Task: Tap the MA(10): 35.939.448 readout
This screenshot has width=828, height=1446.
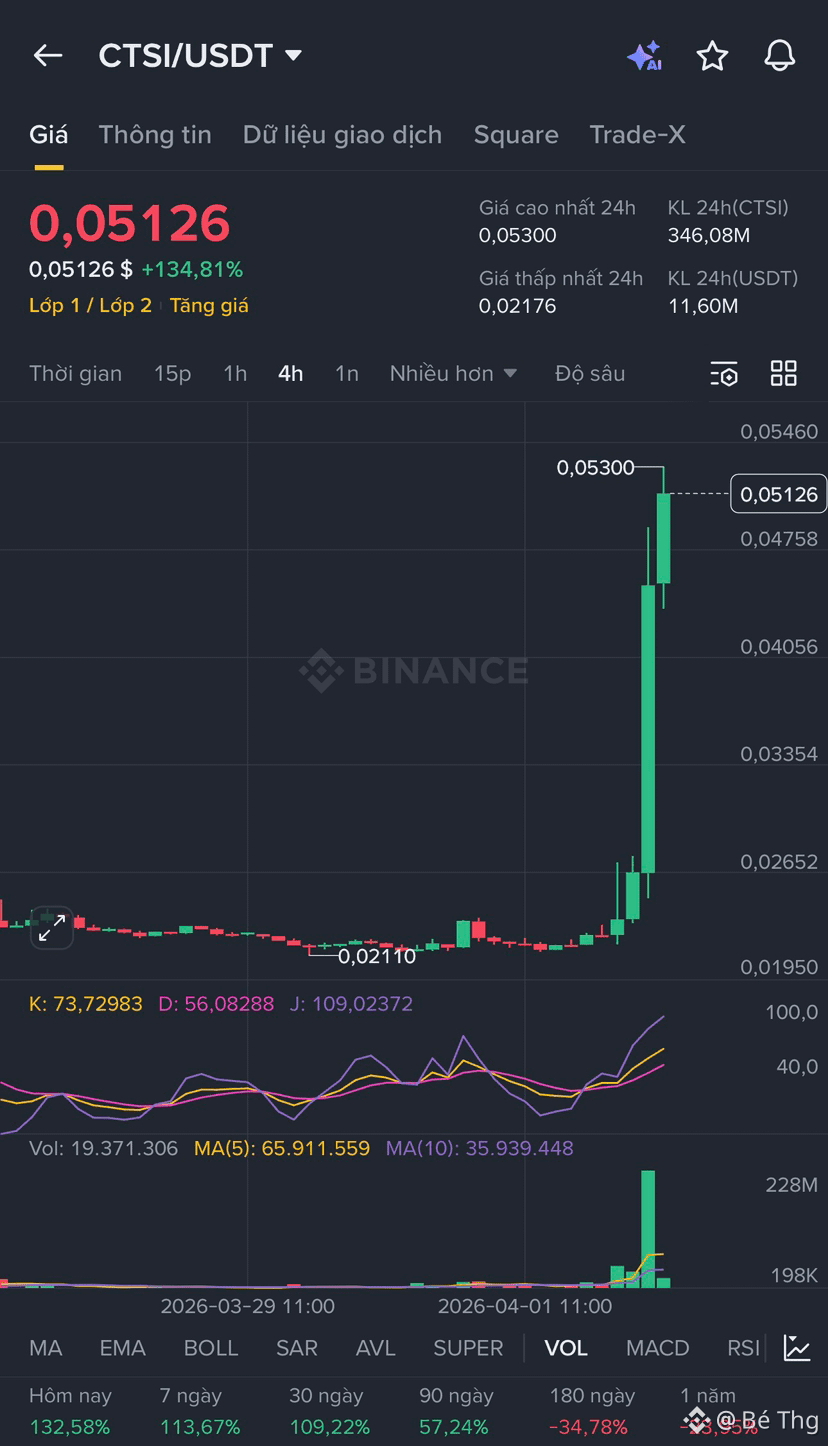Action: [x=480, y=1149]
